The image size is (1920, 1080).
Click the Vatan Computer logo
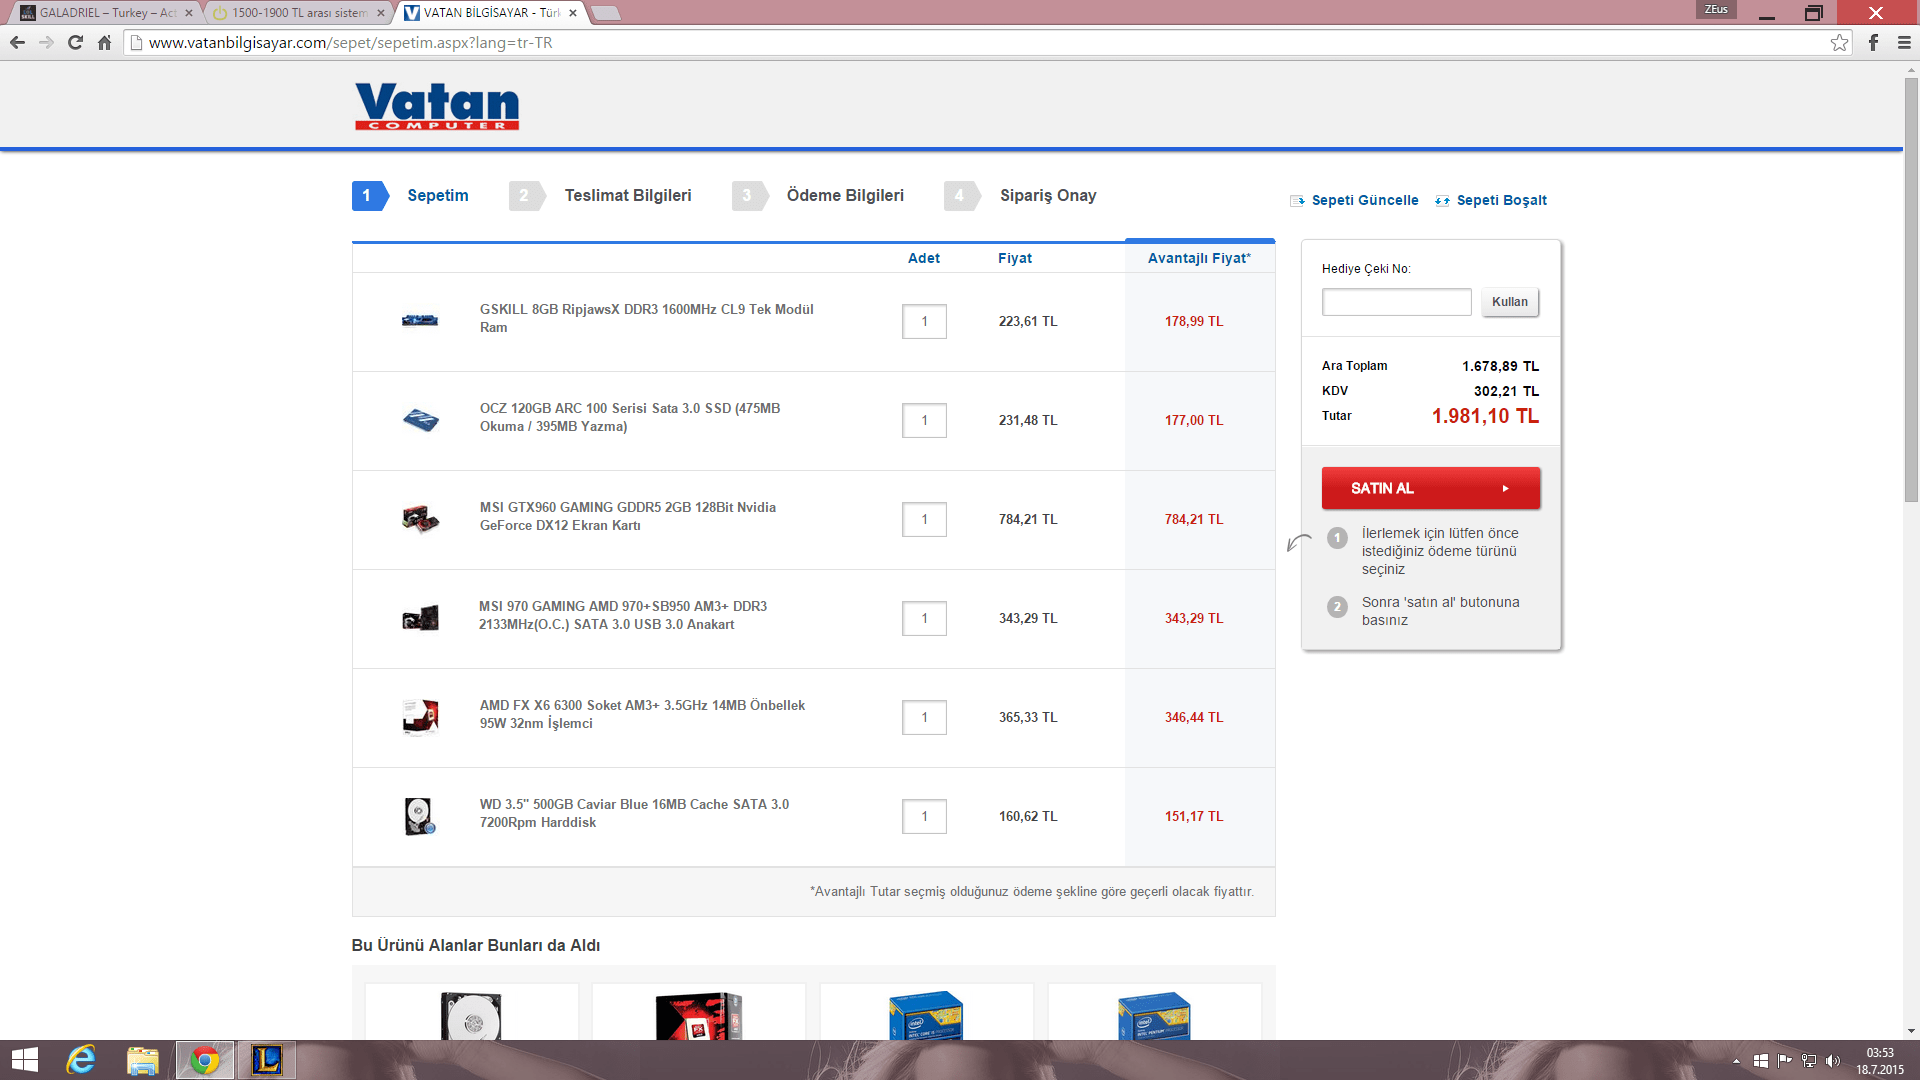point(437,106)
